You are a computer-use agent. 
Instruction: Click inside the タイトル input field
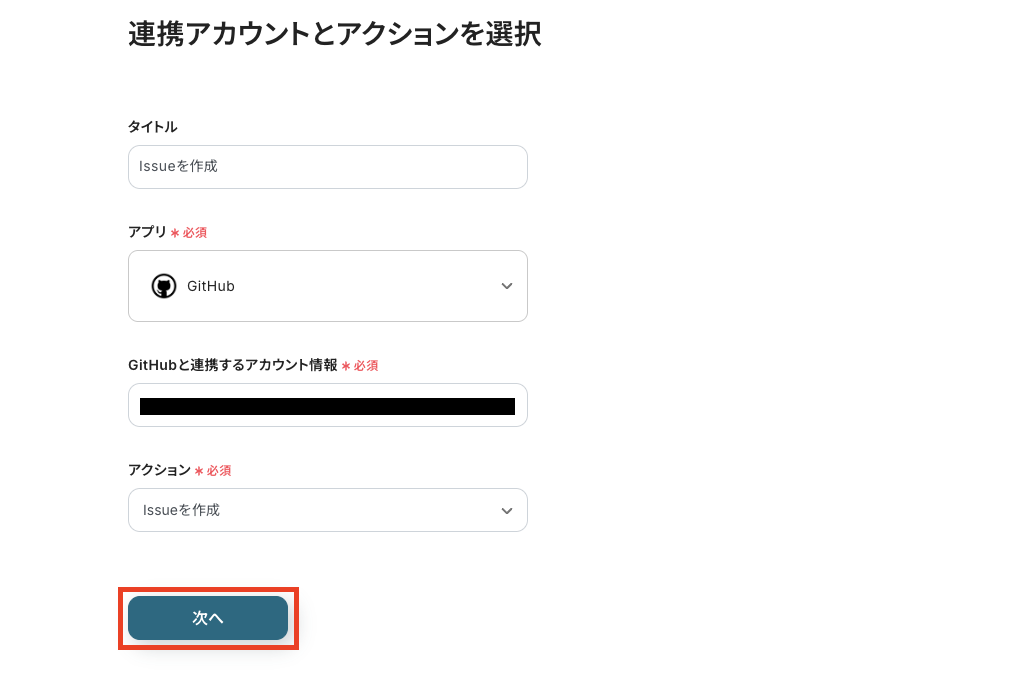[x=328, y=166]
